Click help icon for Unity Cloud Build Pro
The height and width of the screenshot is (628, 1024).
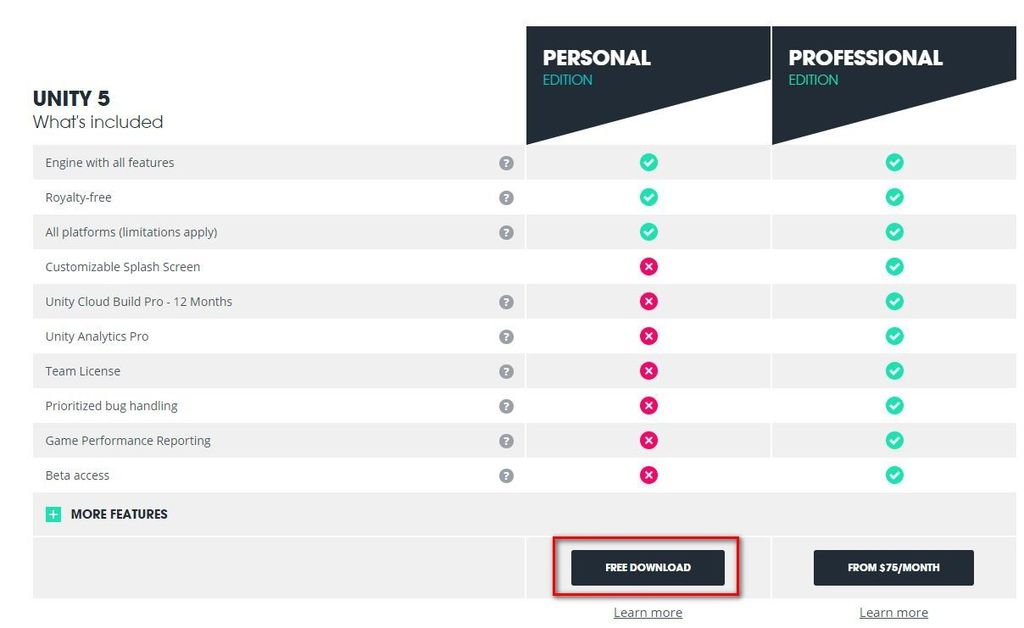(x=506, y=302)
